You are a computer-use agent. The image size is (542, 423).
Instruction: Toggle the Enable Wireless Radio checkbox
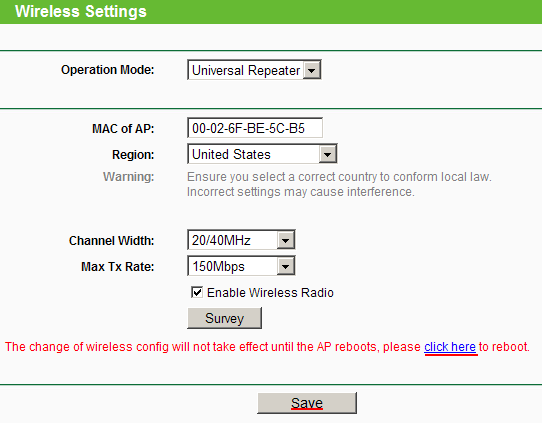pyautogui.click(x=197, y=292)
